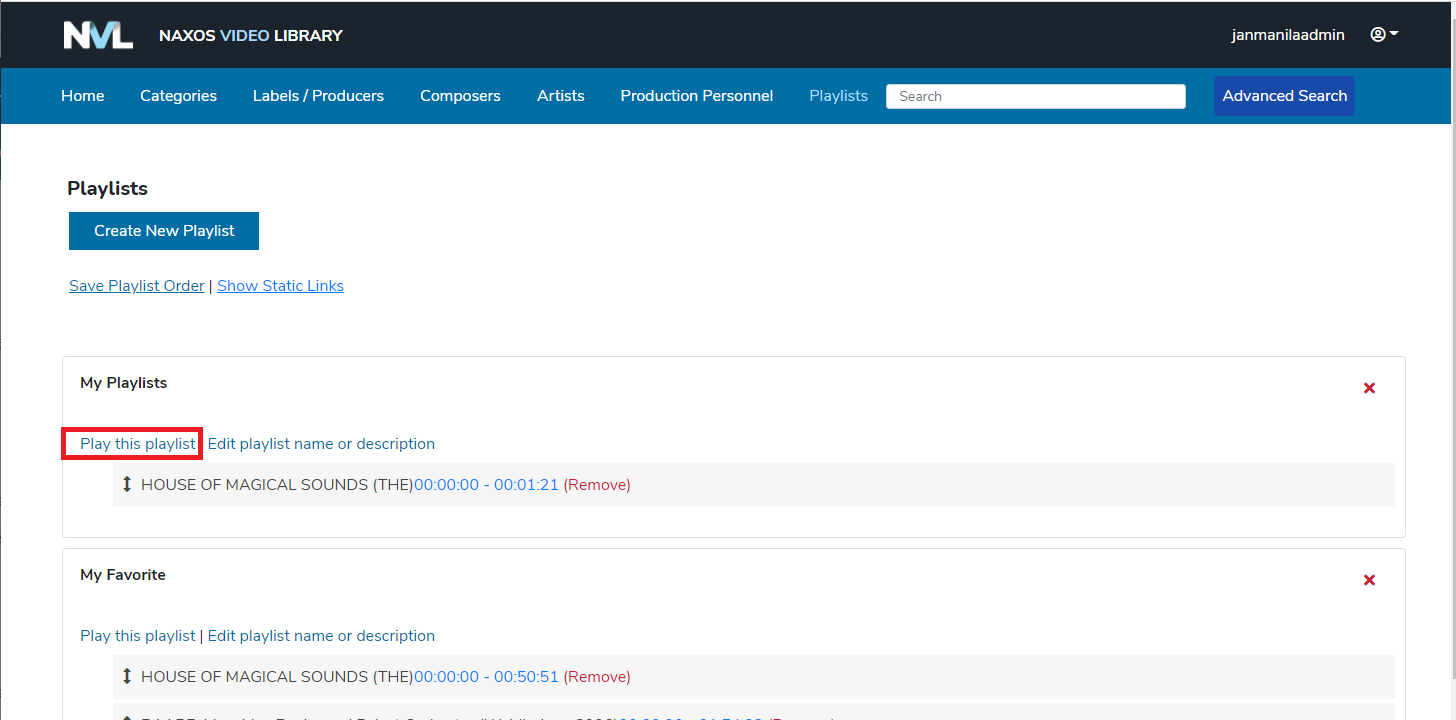The width and height of the screenshot is (1456, 720).
Task: Click reorder arrow icon in My Playlists
Action: click(x=127, y=485)
